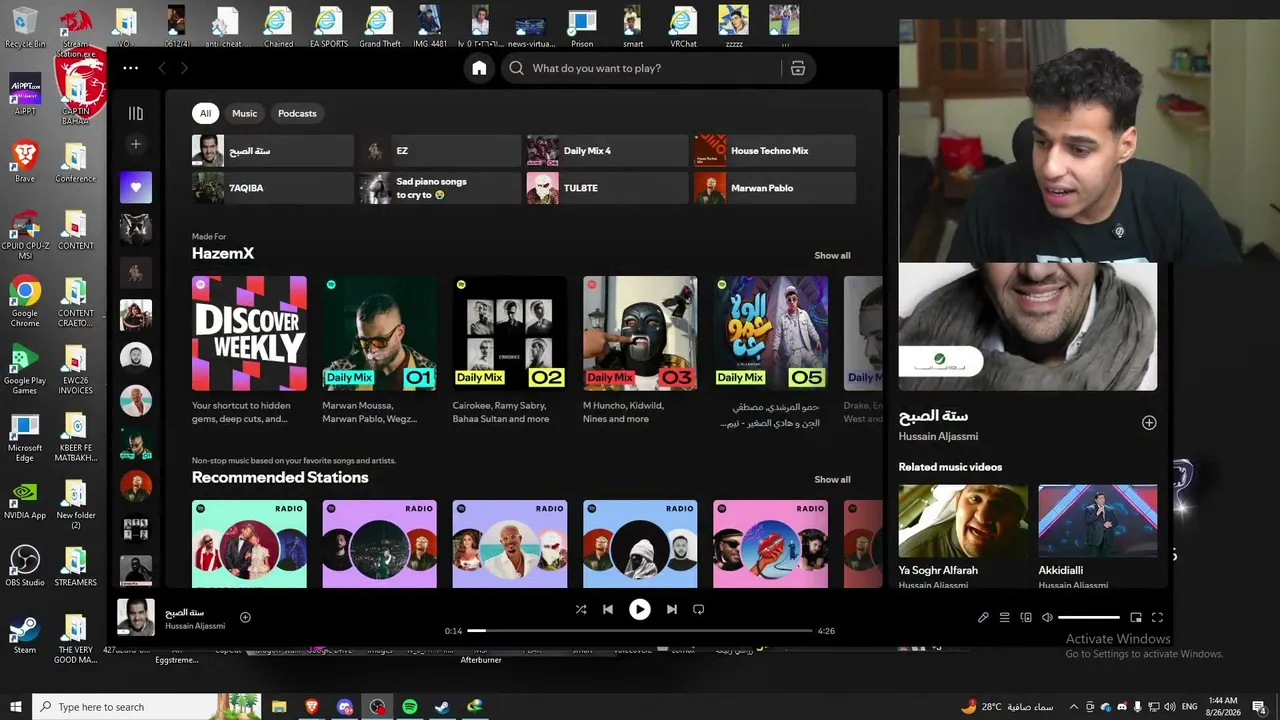Select the OBS Studio desktop icon

coord(25,566)
